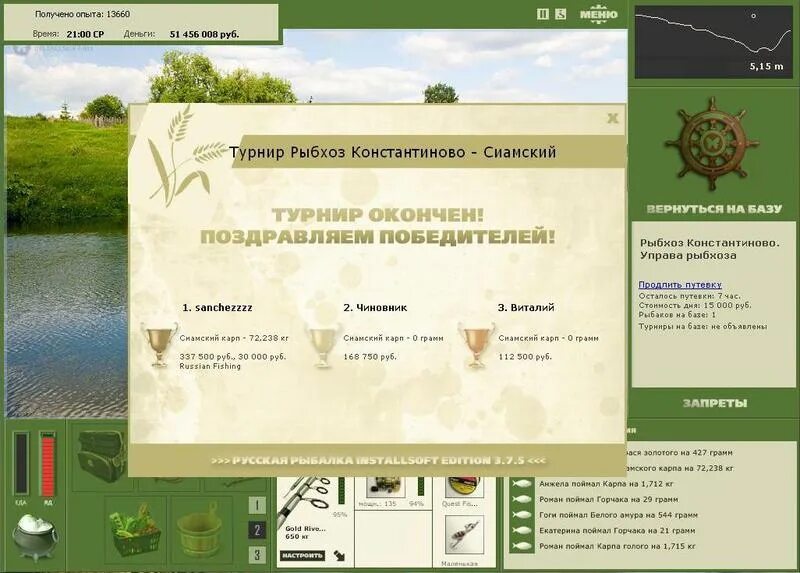
Task: Click the reel thumbnail above мощн.: 135
Action: [x=386, y=486]
